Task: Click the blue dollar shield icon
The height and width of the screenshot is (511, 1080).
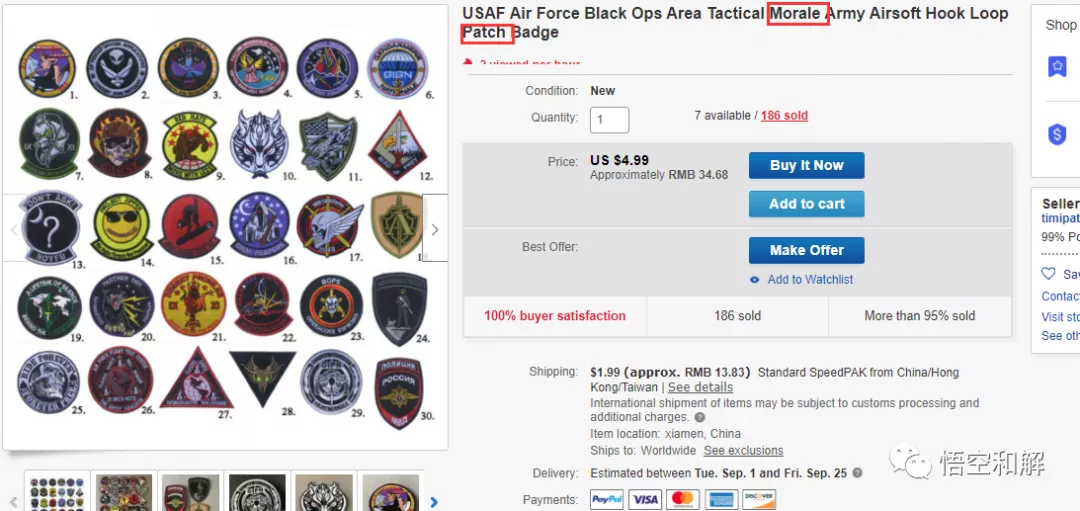Action: coord(1057,134)
